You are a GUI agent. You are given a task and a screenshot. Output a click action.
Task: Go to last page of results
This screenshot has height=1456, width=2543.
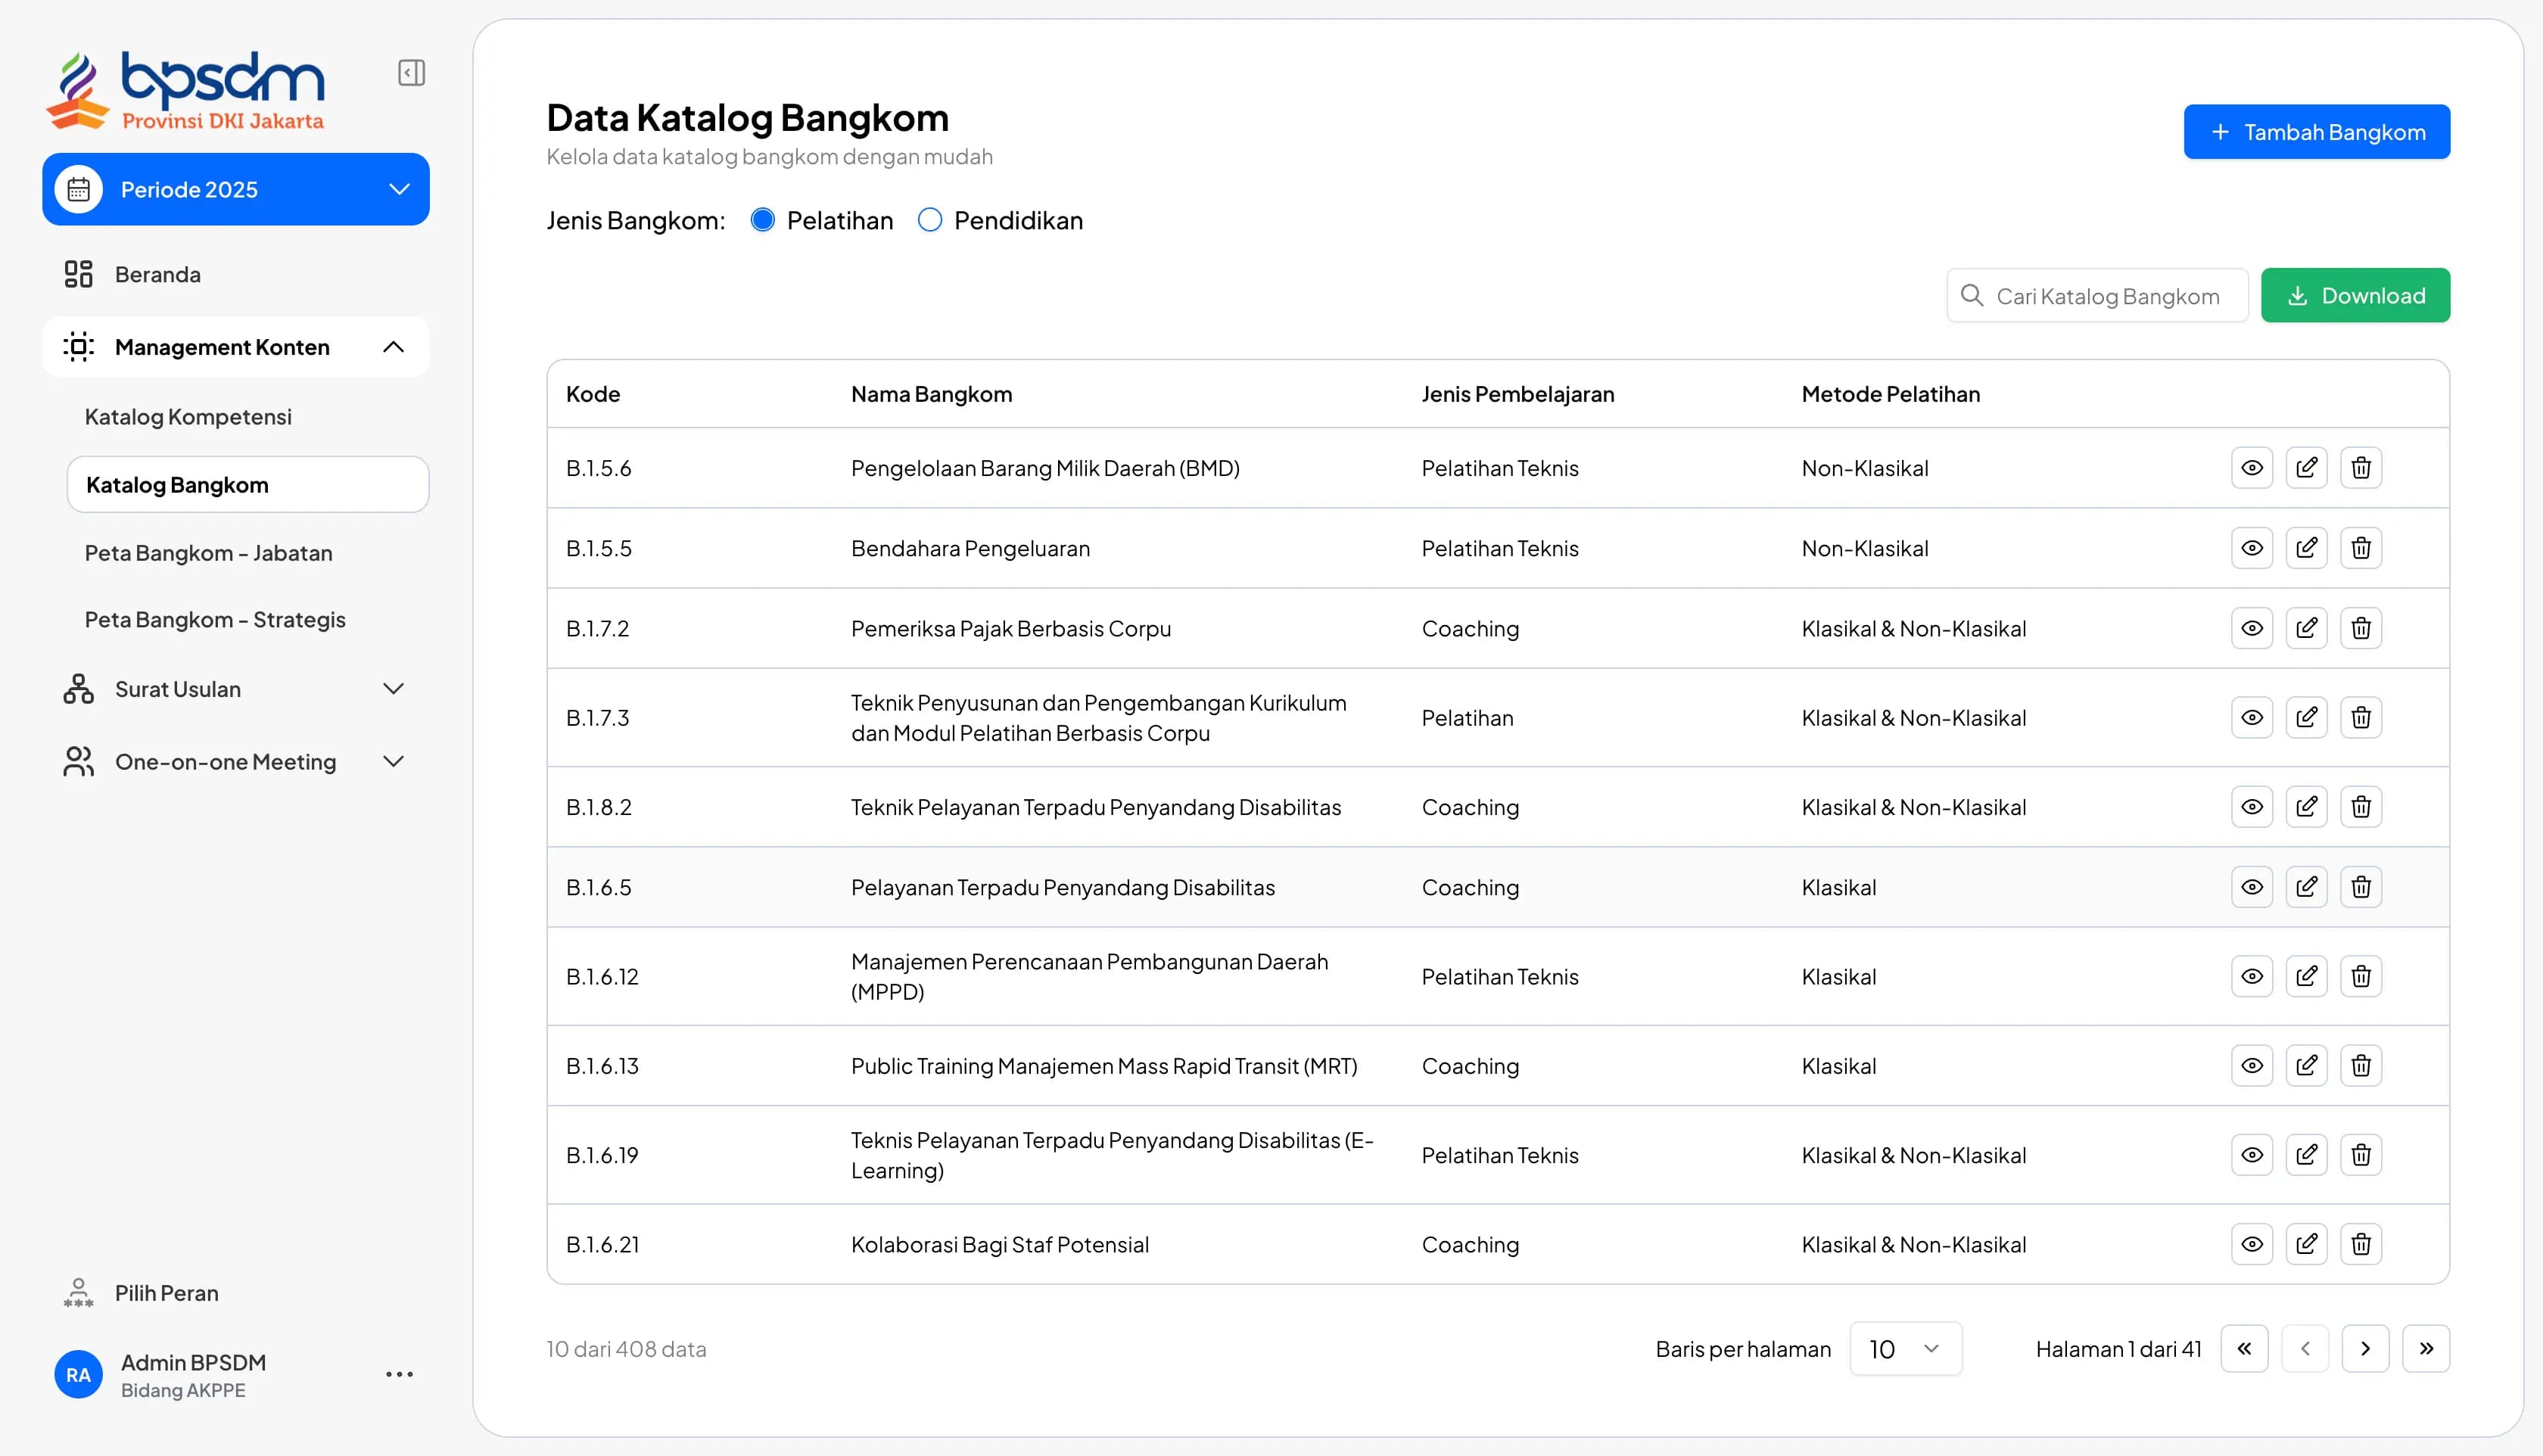click(2426, 1349)
